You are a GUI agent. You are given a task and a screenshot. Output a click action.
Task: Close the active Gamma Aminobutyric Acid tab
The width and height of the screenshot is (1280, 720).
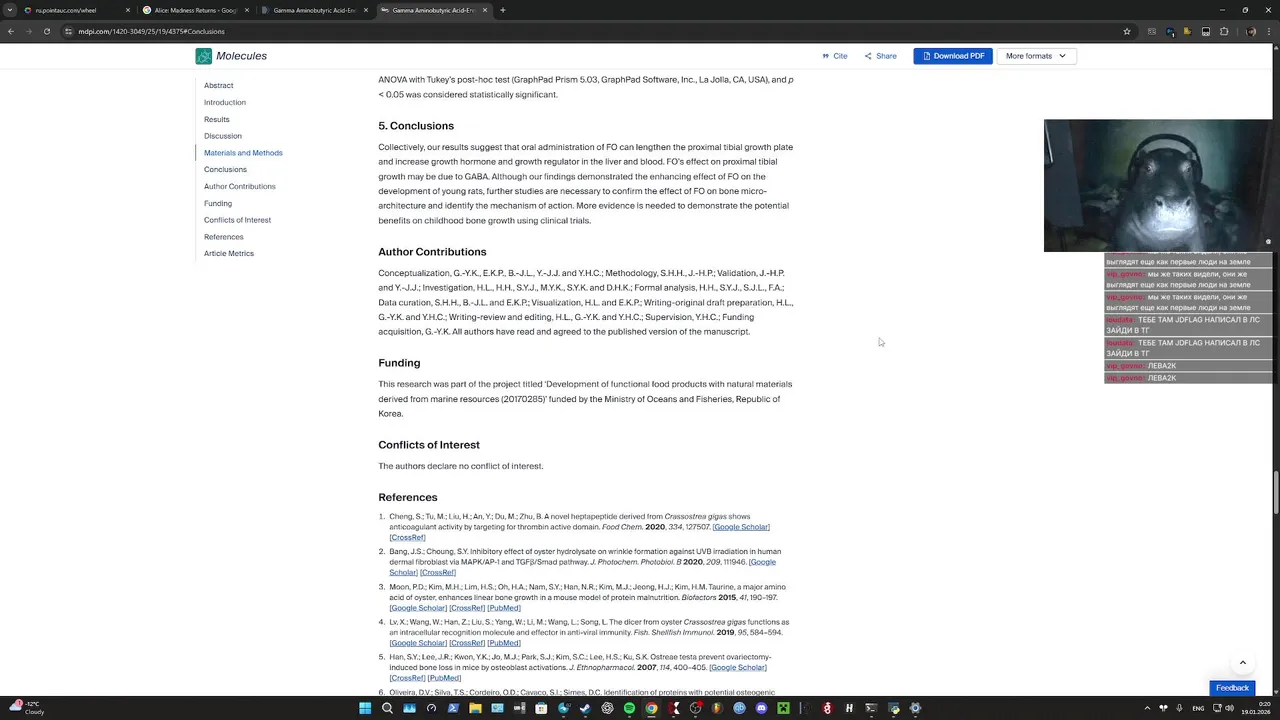[x=484, y=10]
